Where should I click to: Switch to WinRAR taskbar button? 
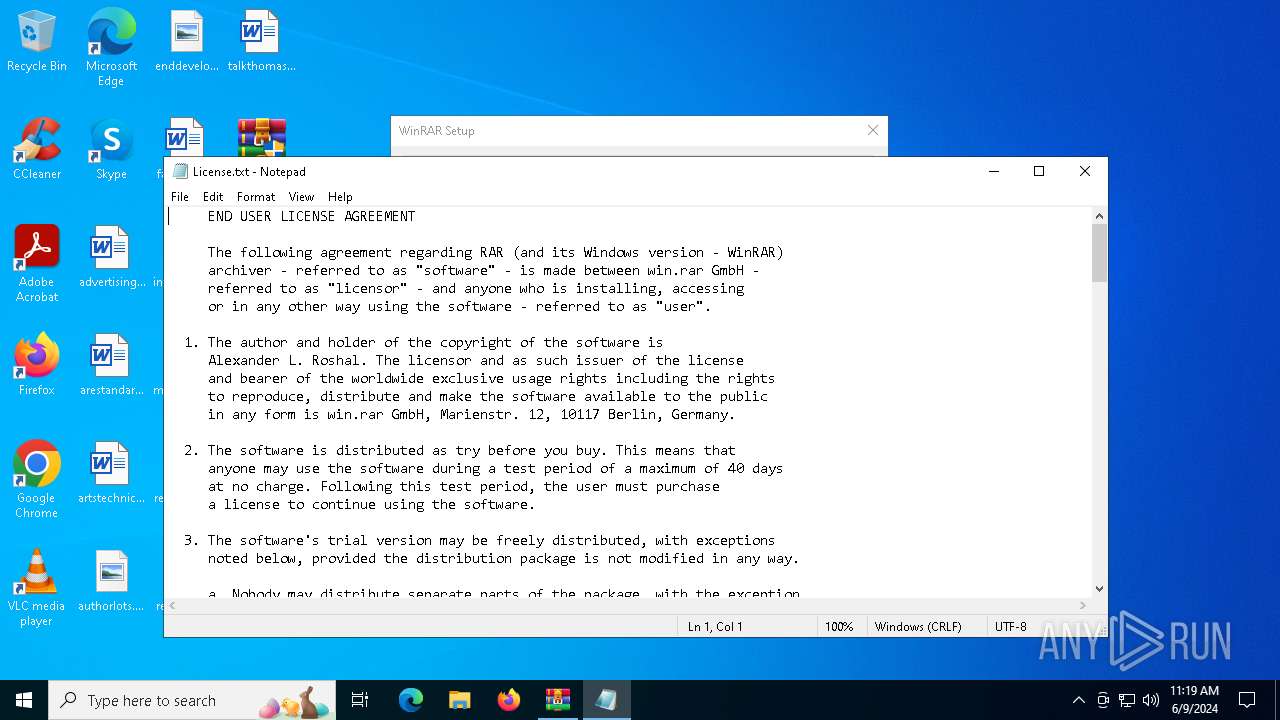point(557,700)
